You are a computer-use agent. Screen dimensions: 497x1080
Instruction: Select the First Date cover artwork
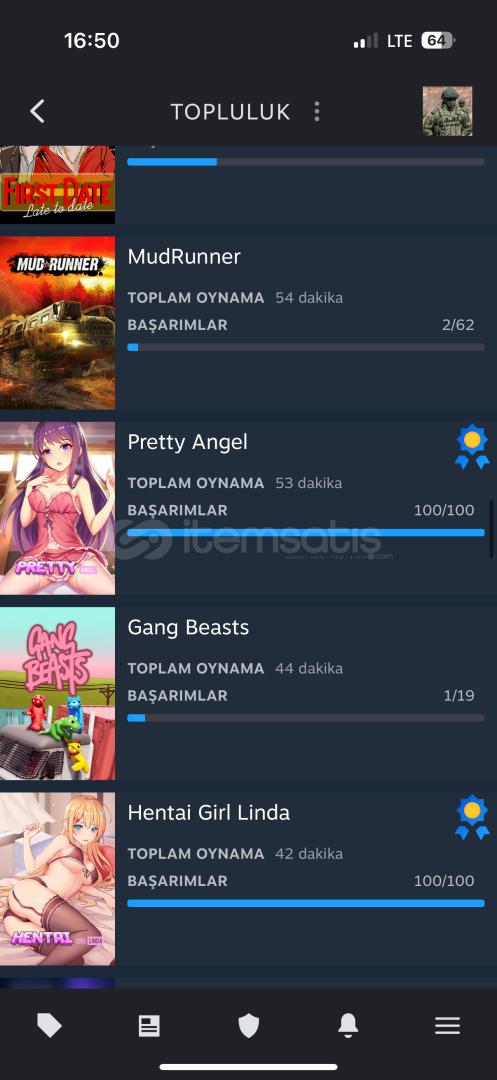click(58, 185)
